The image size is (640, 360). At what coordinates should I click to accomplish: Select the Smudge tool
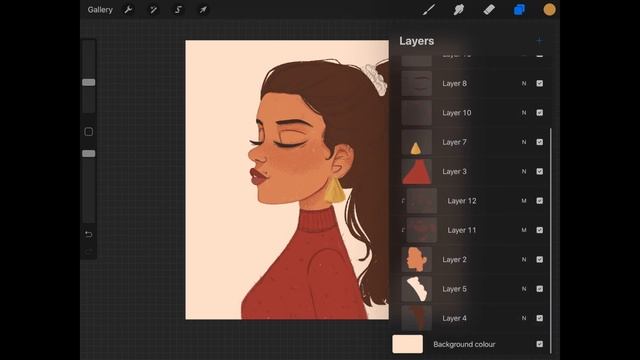(x=459, y=9)
